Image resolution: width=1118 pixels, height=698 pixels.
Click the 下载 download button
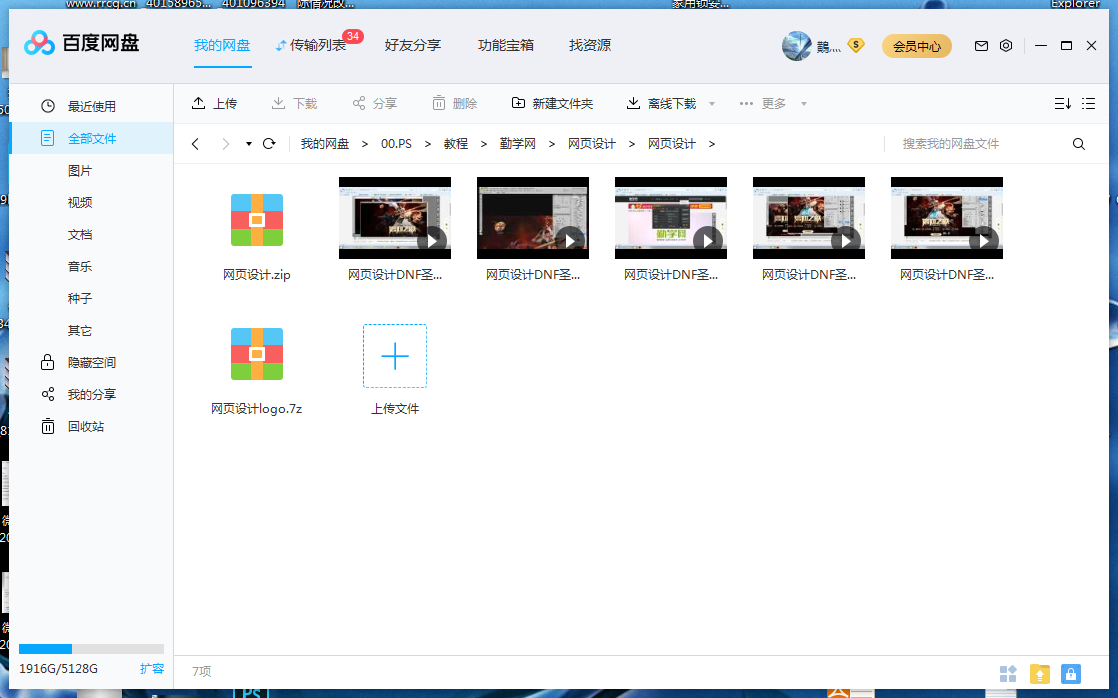coord(294,103)
